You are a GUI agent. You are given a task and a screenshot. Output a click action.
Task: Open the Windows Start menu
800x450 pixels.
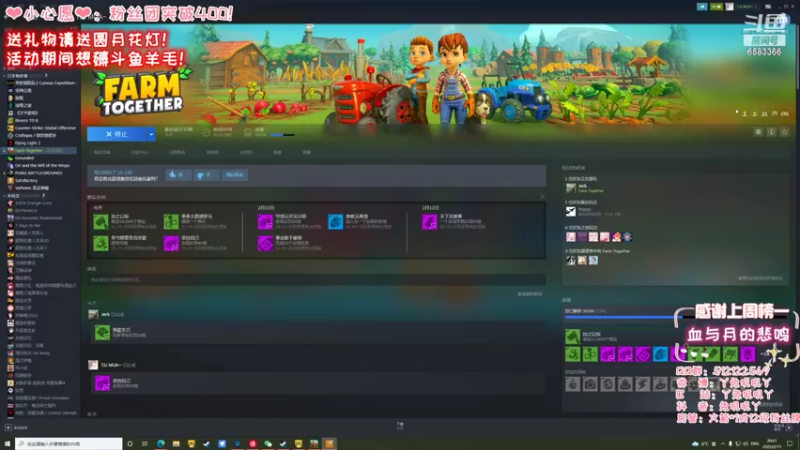[7, 444]
